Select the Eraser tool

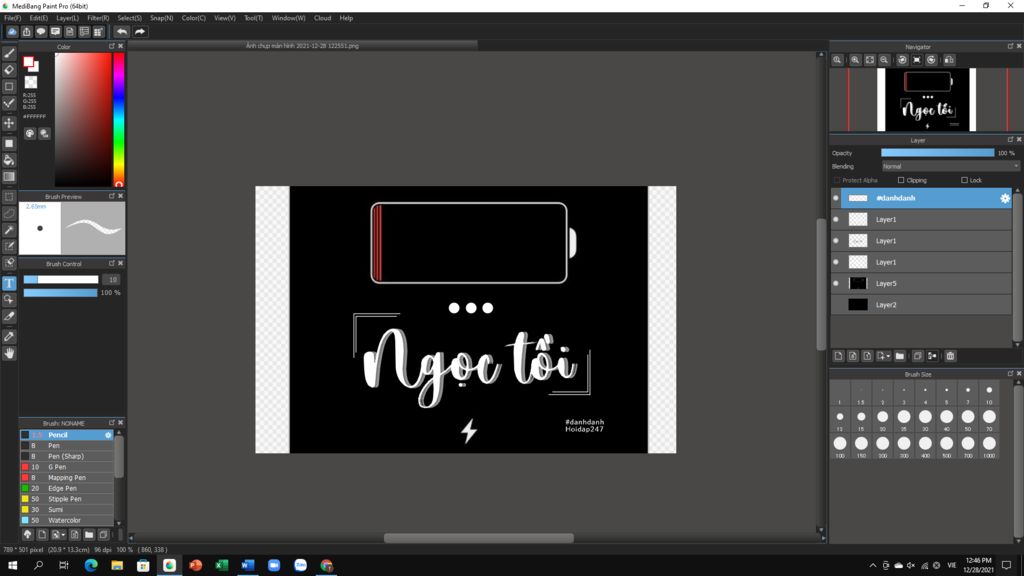pyautogui.click(x=9, y=69)
